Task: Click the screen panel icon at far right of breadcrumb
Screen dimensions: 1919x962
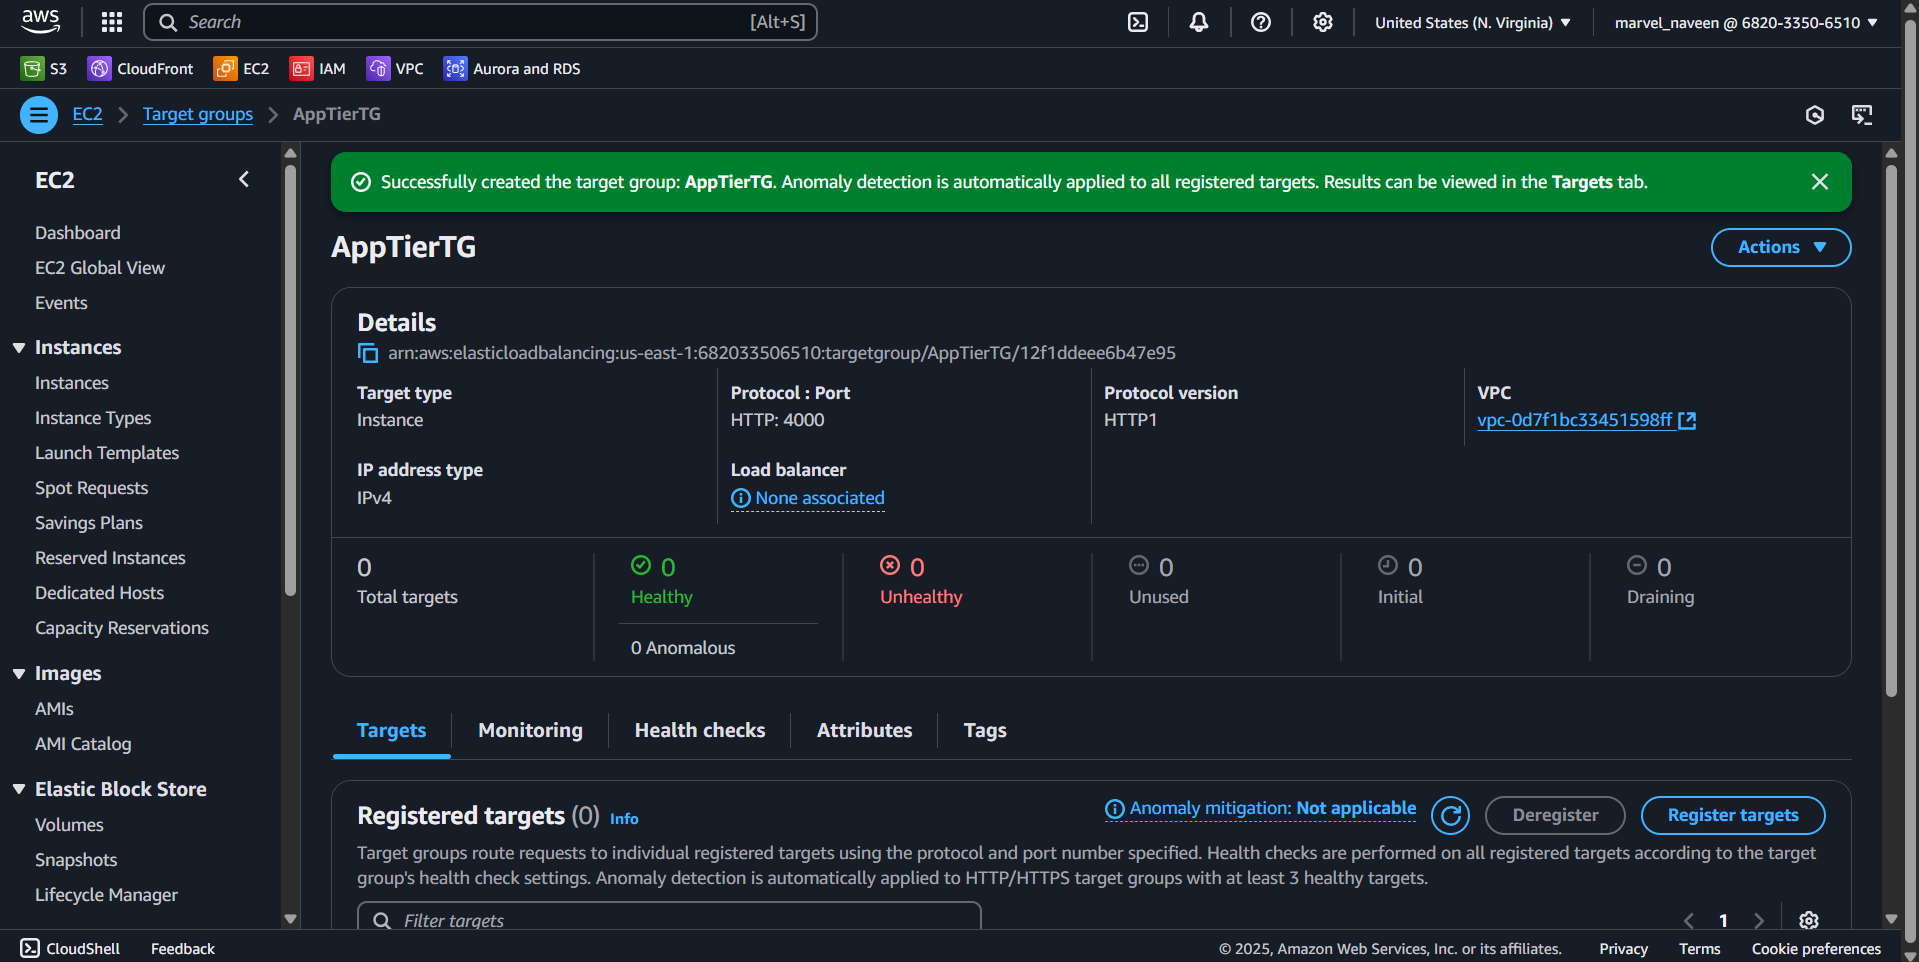Action: click(x=1862, y=115)
